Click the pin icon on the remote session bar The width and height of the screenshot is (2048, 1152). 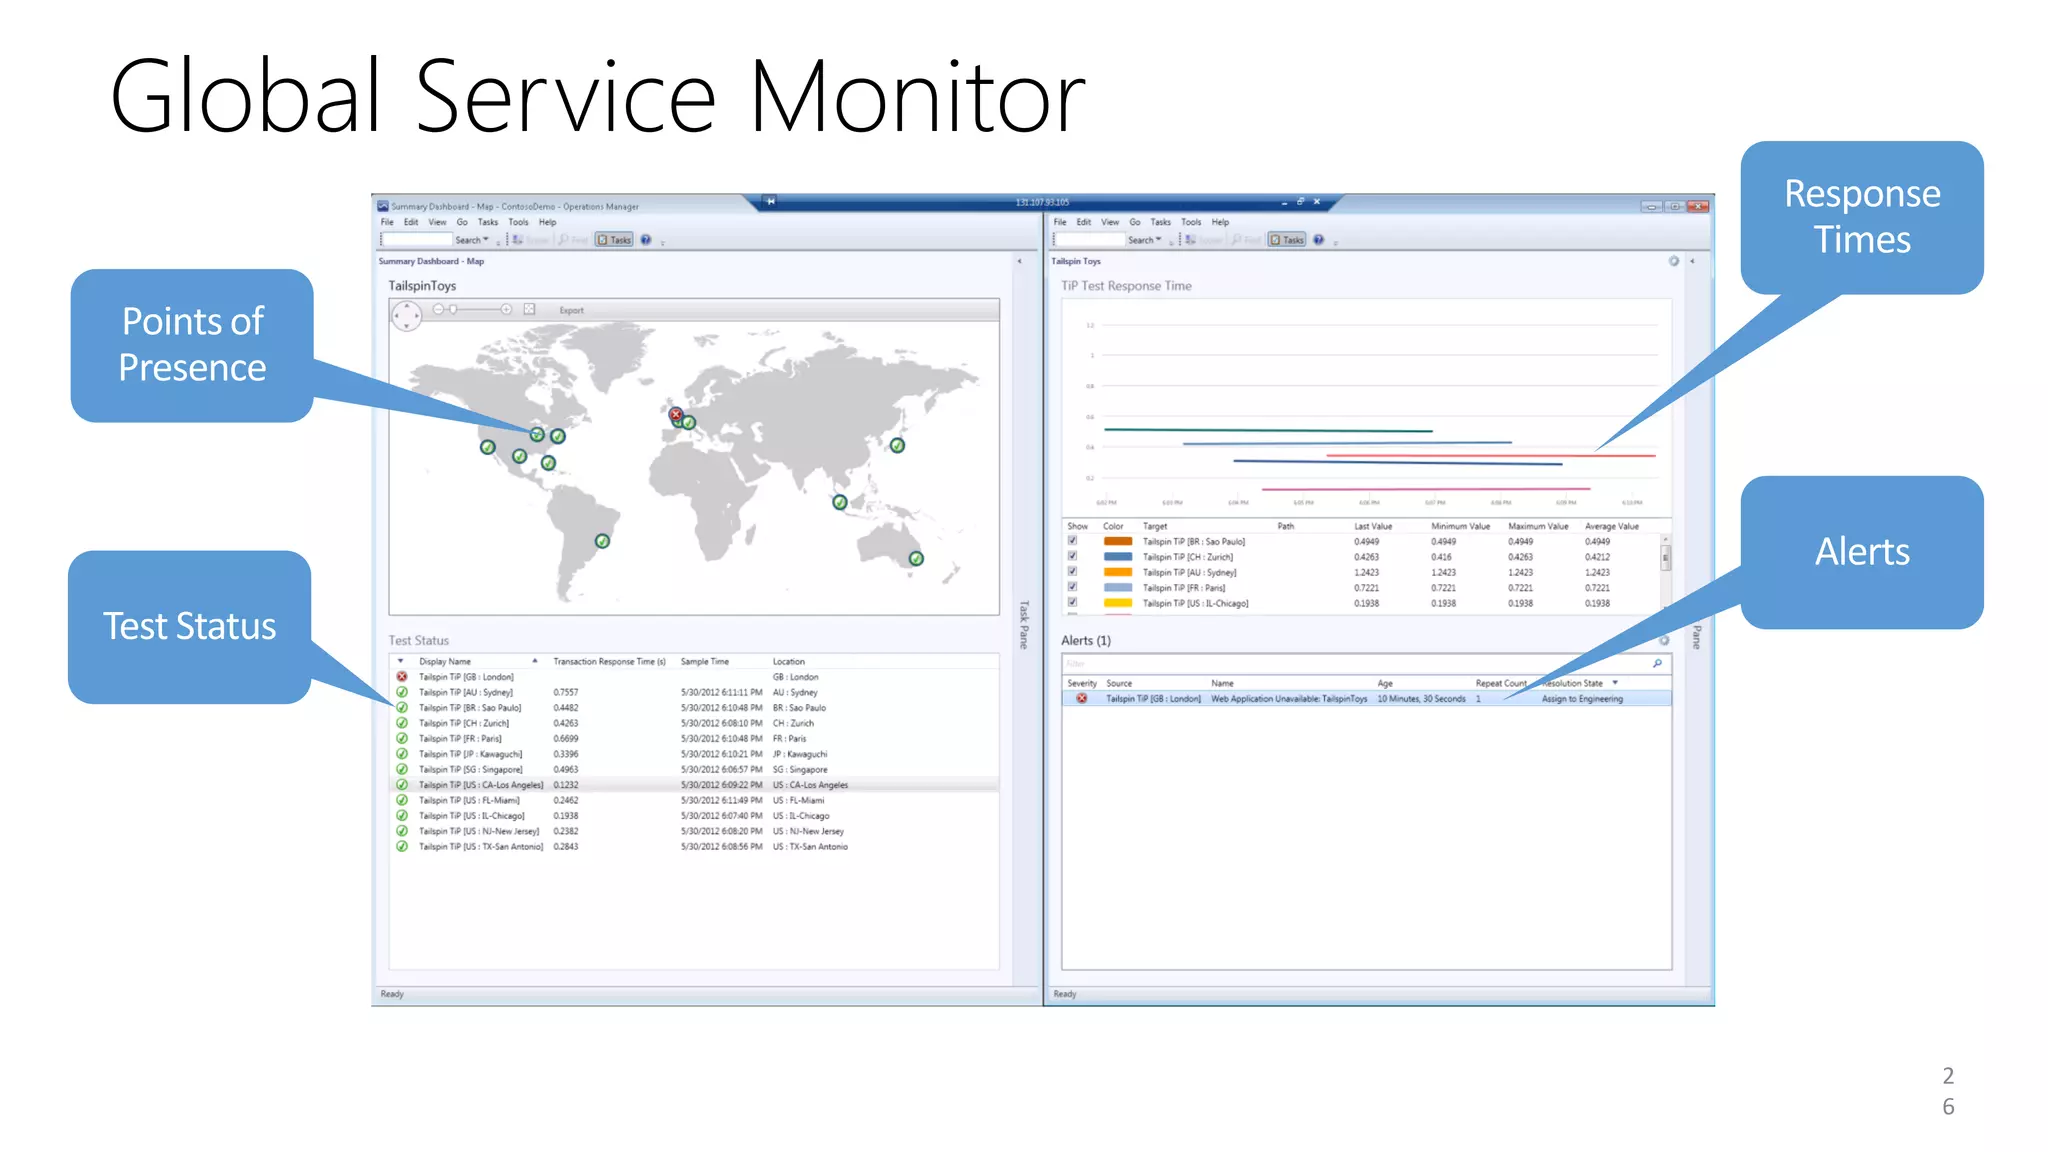[x=770, y=201]
